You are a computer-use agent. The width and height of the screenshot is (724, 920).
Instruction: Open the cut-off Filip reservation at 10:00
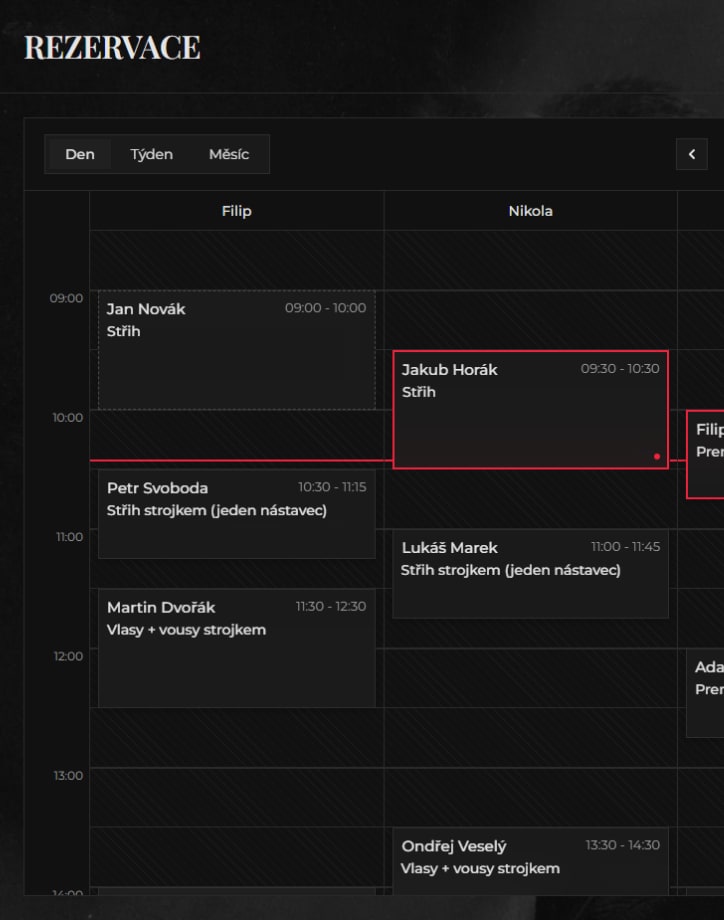[x=706, y=454]
